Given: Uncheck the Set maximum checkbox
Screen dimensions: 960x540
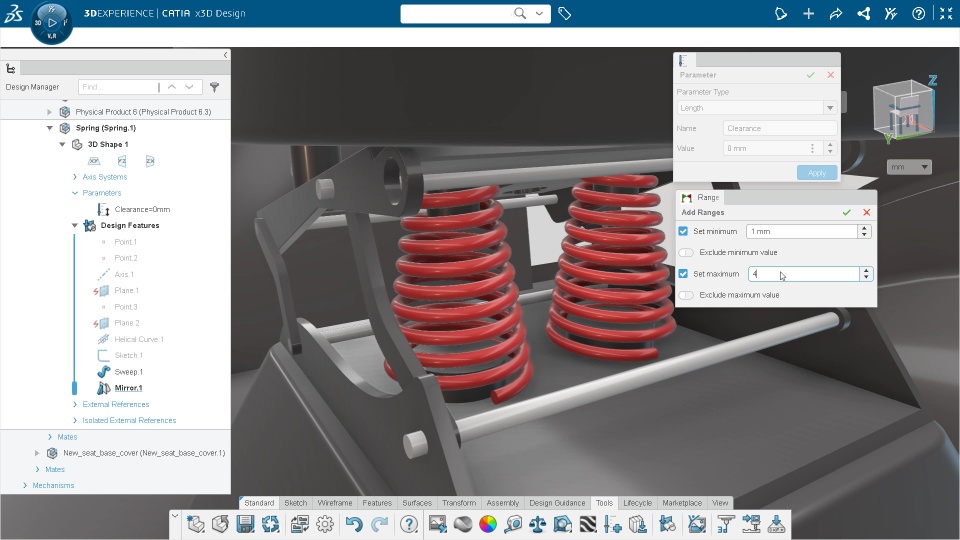Looking at the screenshot, I should pos(683,274).
